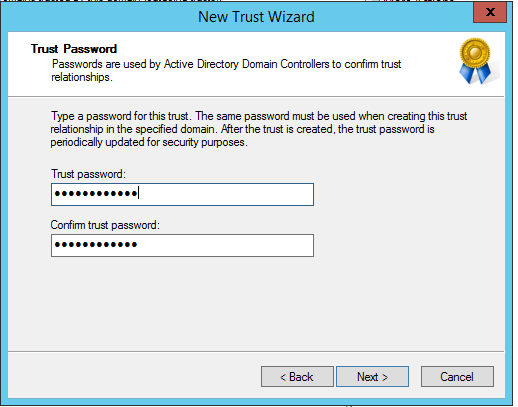Click the masked dots in Trust password box
Screen dimensions: 518x407
click(x=96, y=193)
